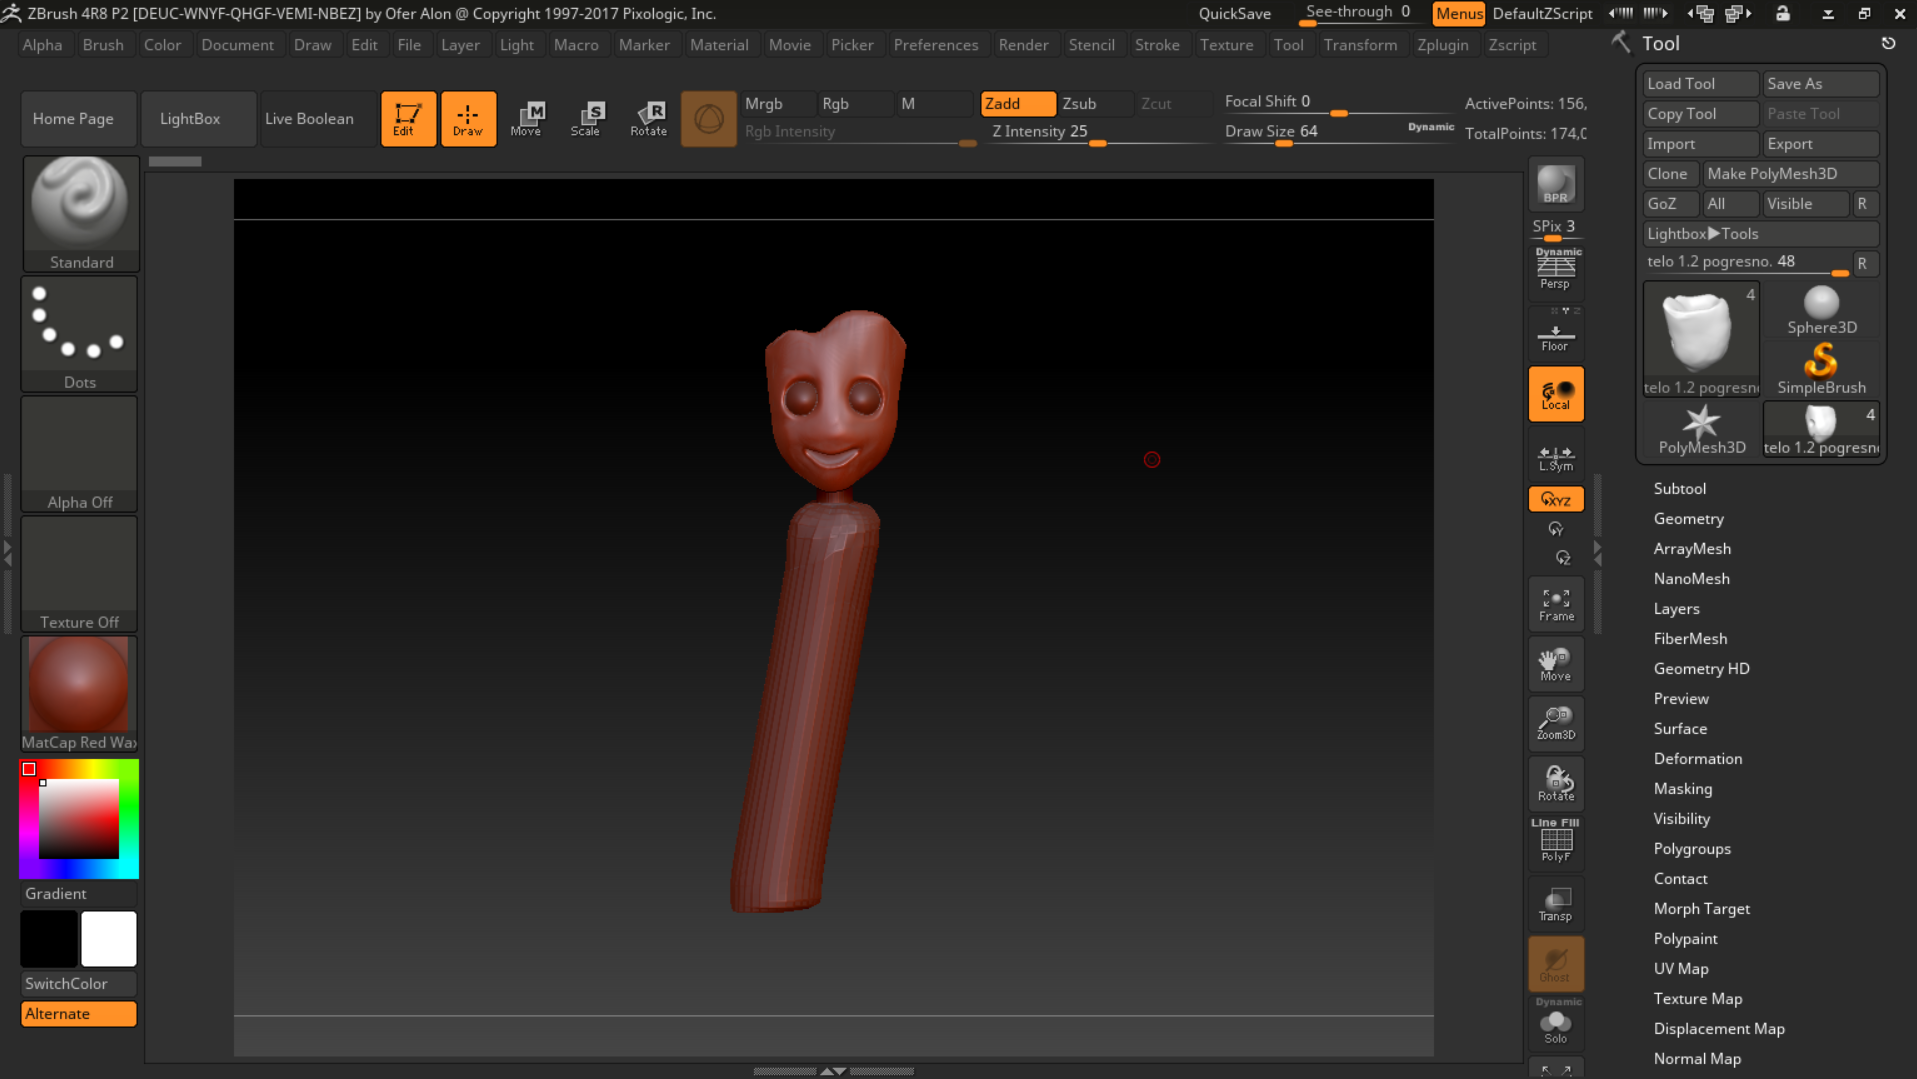The image size is (1917, 1079).
Task: Open the Zplugin menu
Action: (x=1442, y=45)
